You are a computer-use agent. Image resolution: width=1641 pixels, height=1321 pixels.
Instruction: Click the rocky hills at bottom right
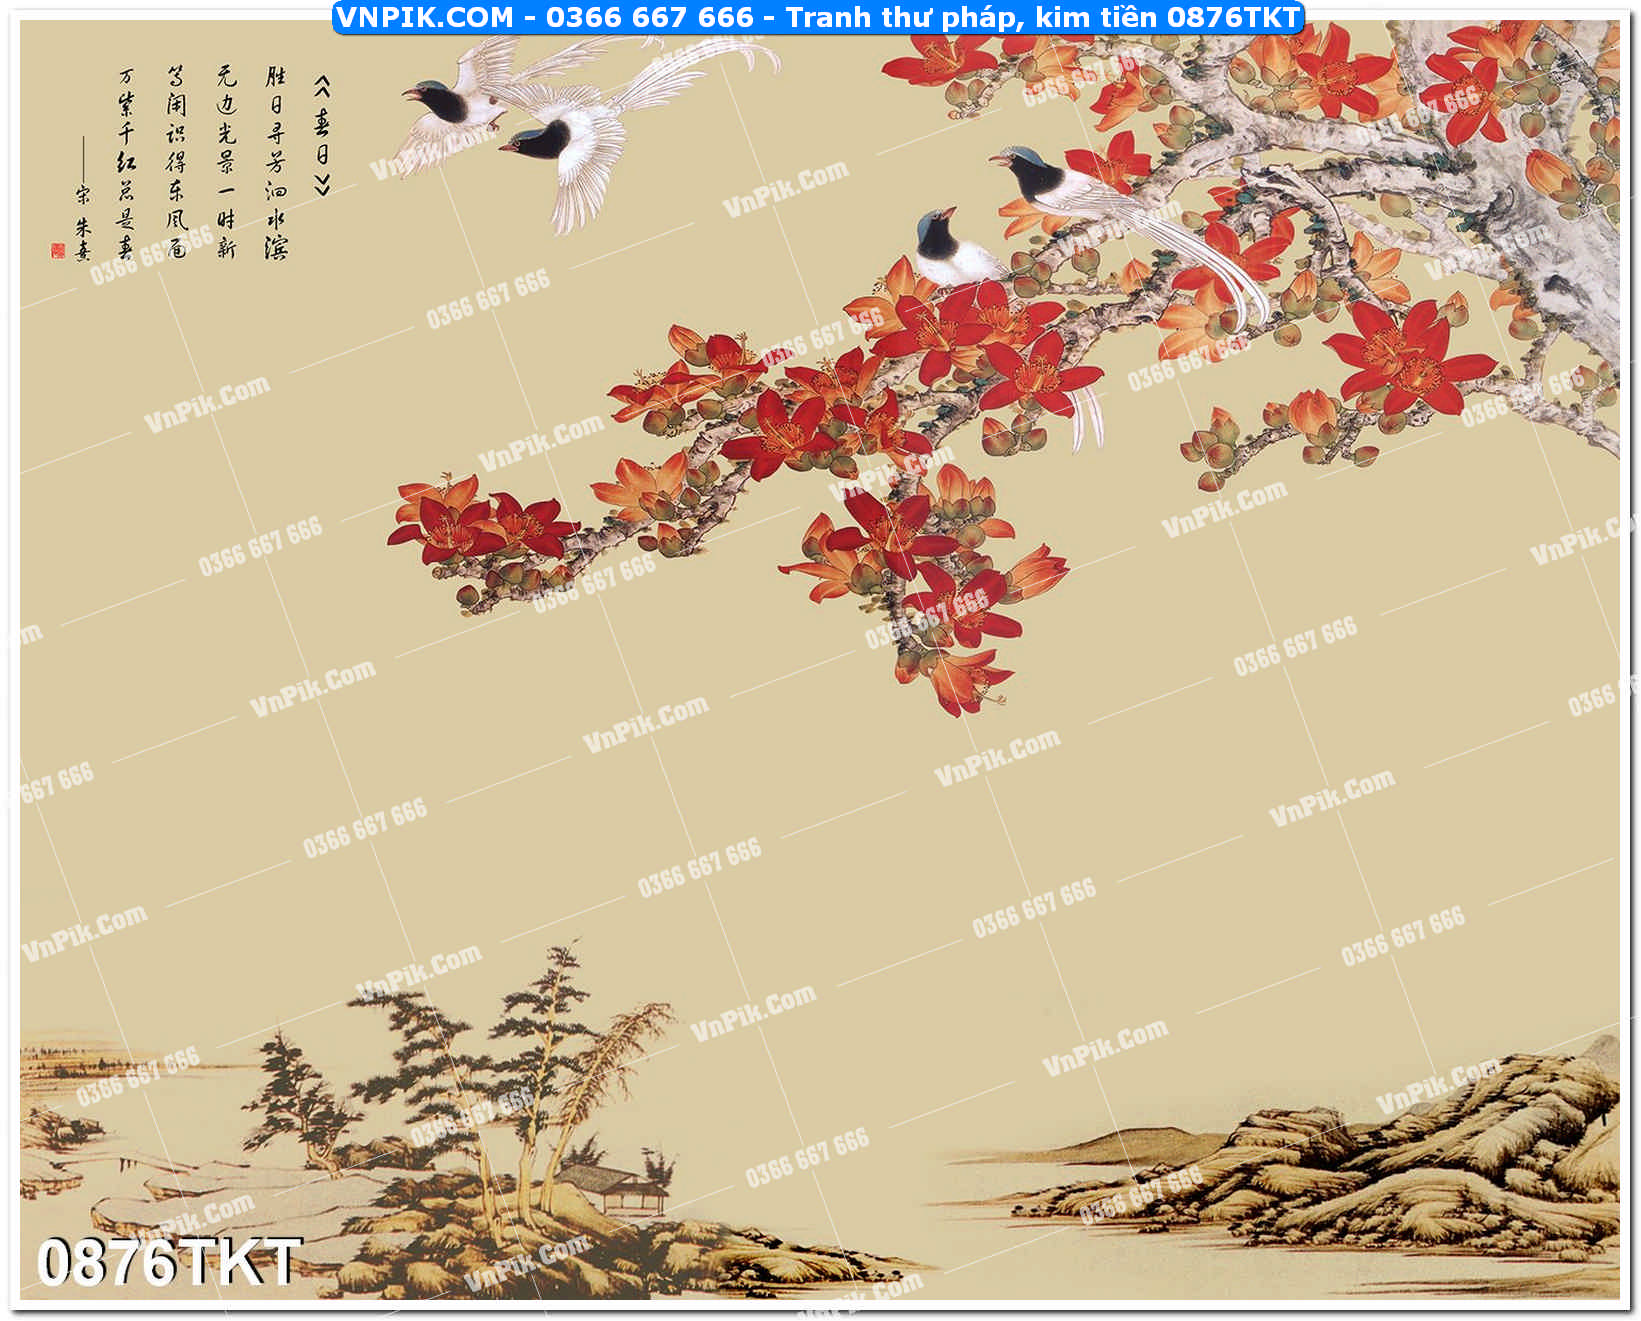point(1400,1160)
